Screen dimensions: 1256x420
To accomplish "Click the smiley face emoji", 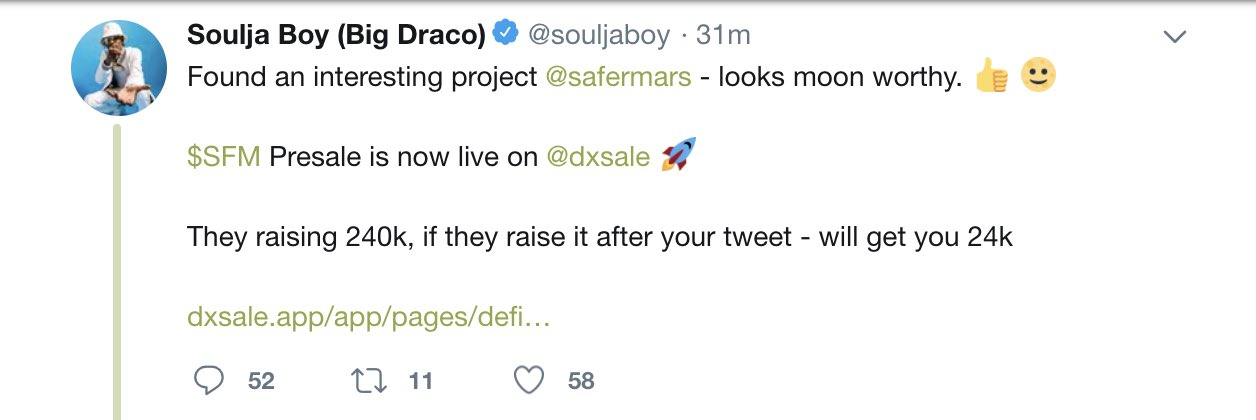I will pos(1039,76).
